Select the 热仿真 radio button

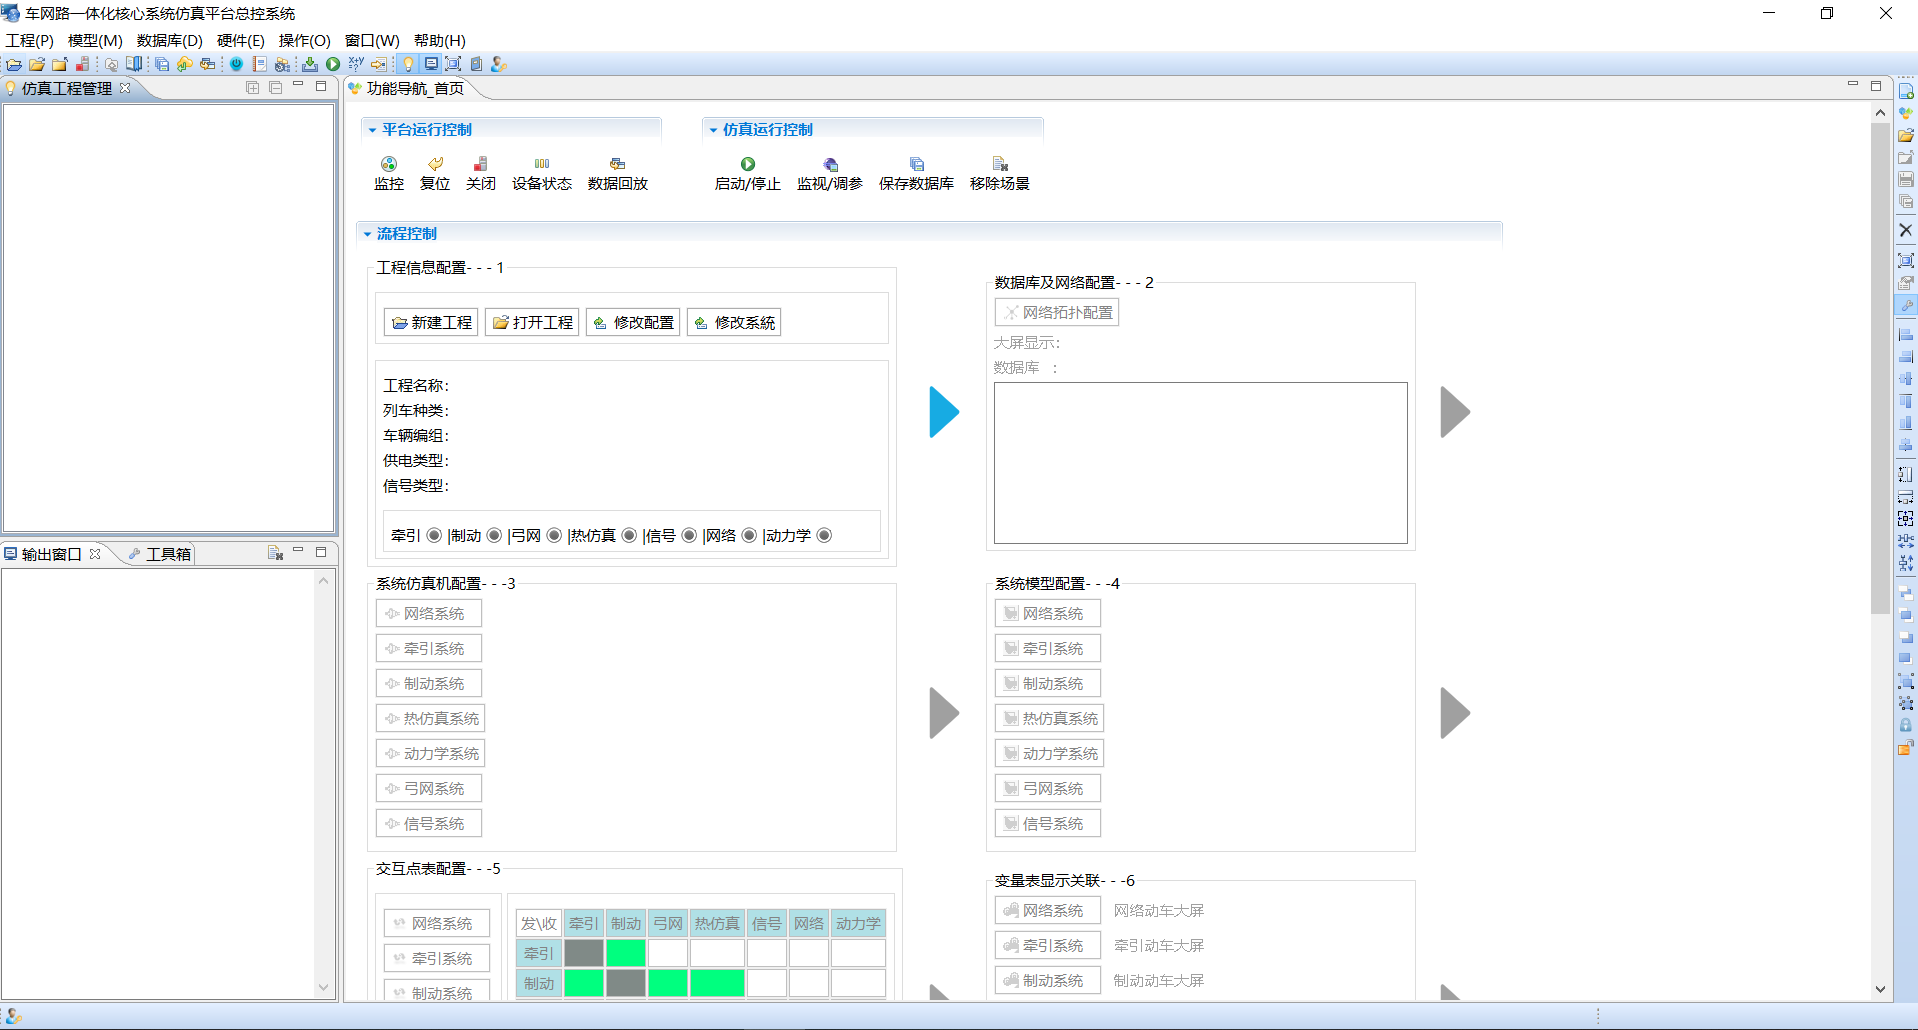click(x=629, y=535)
